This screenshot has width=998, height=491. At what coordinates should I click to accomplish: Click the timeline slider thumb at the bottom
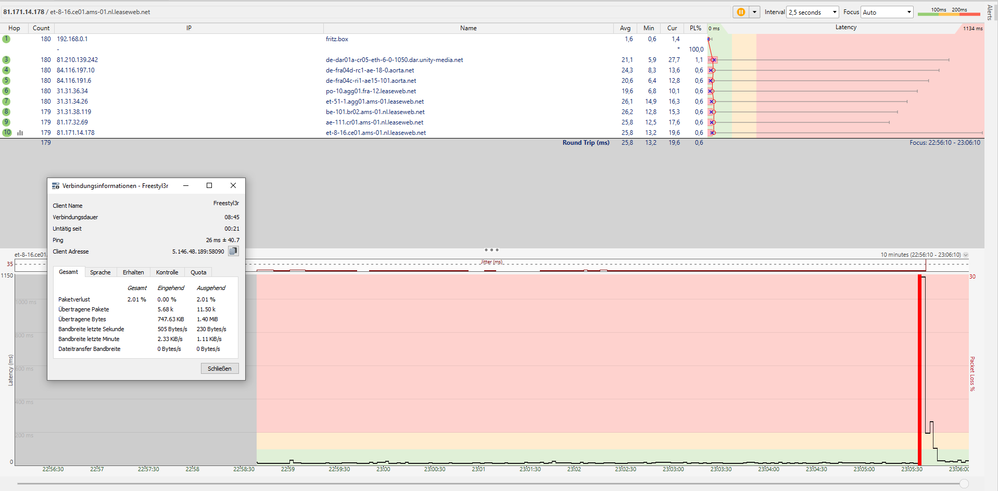pyautogui.click(x=964, y=484)
